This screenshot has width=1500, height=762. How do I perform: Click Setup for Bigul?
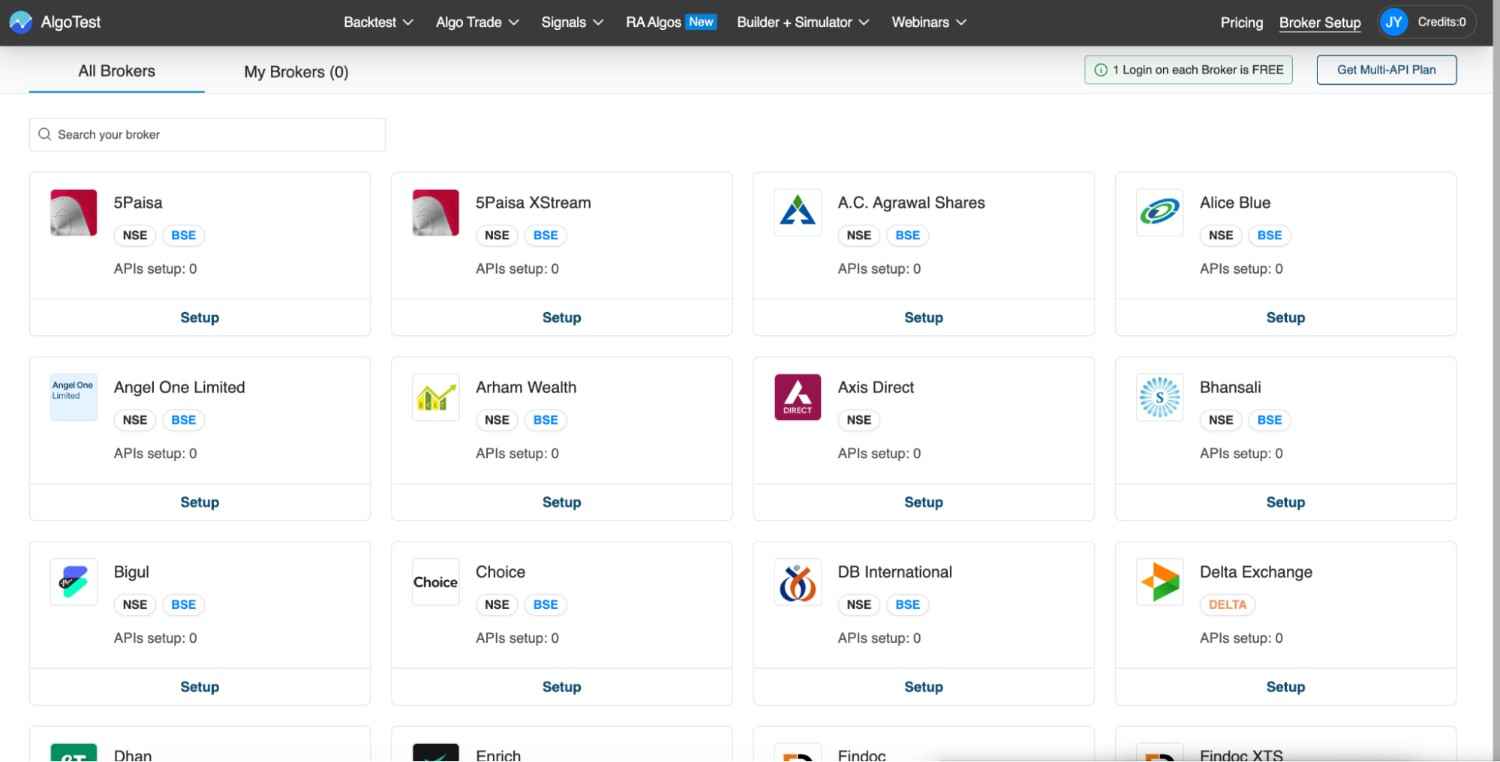199,687
